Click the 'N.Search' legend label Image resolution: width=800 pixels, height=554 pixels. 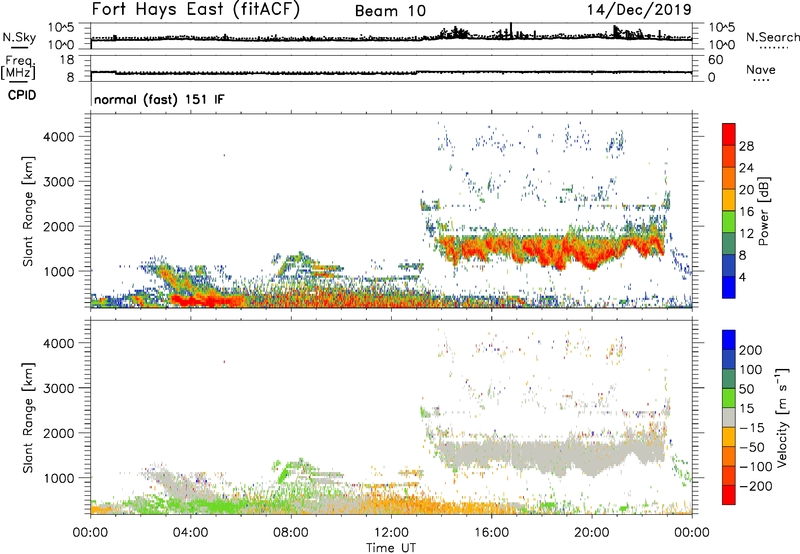tap(772, 37)
